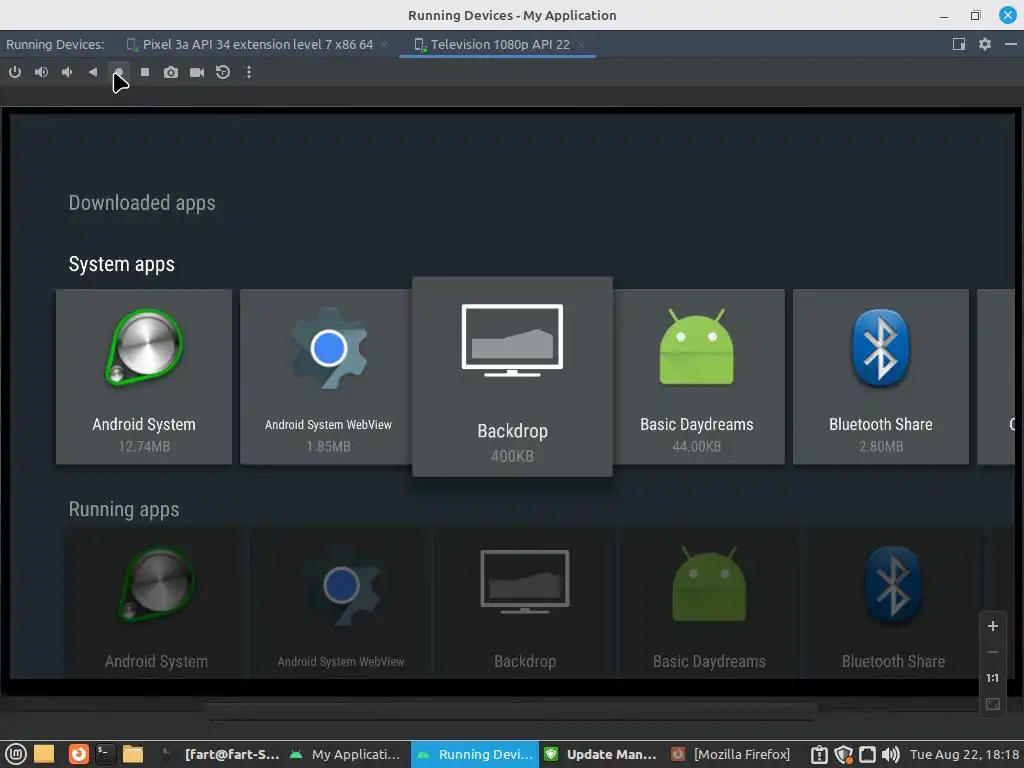Open snapshots with the restore clock icon

[x=223, y=72]
